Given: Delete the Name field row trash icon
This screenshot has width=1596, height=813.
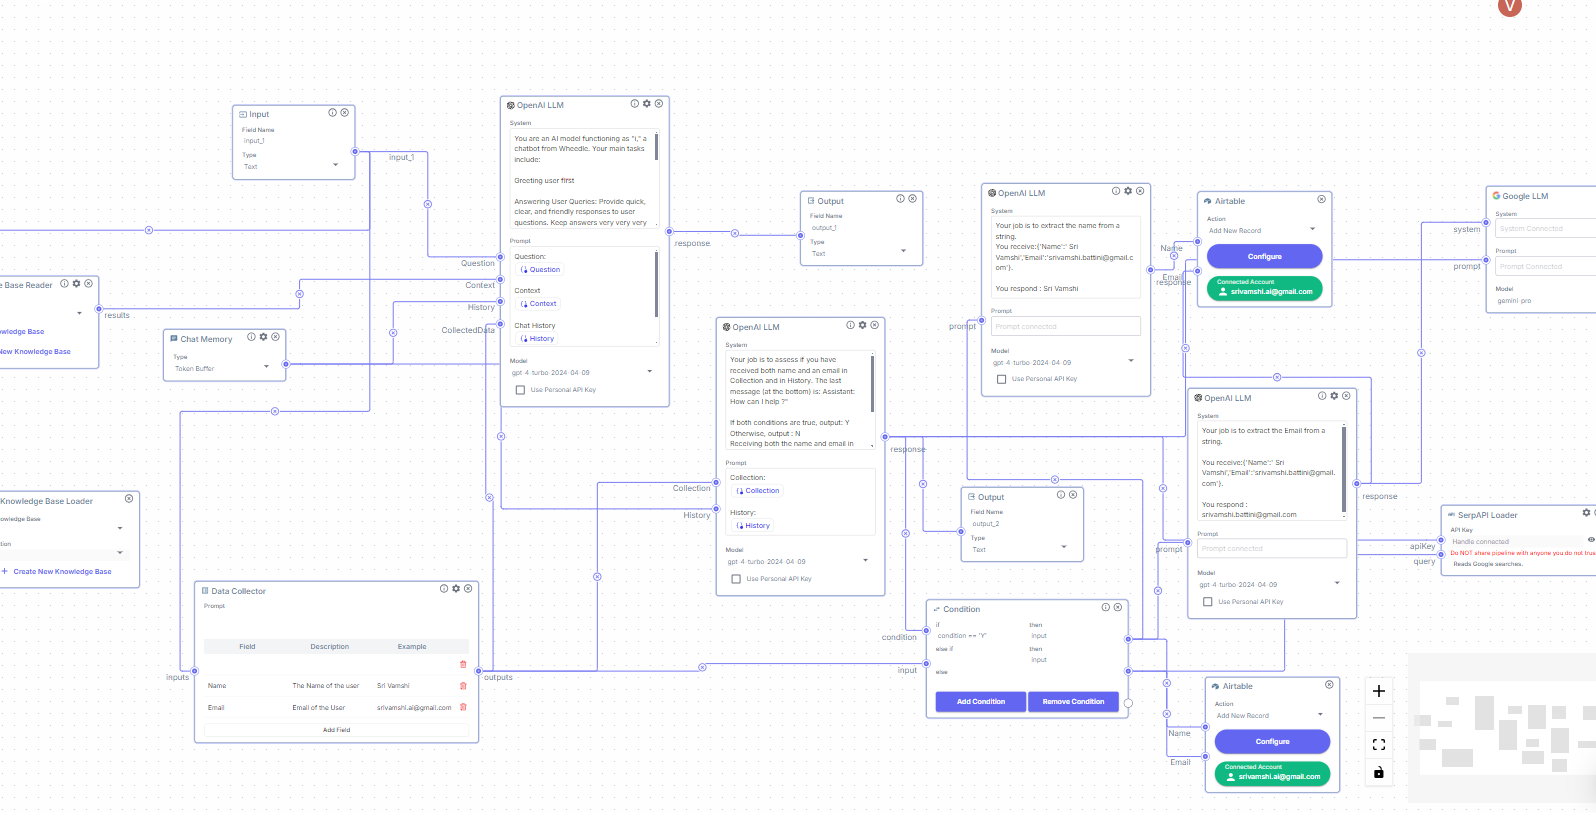Looking at the screenshot, I should tap(463, 686).
